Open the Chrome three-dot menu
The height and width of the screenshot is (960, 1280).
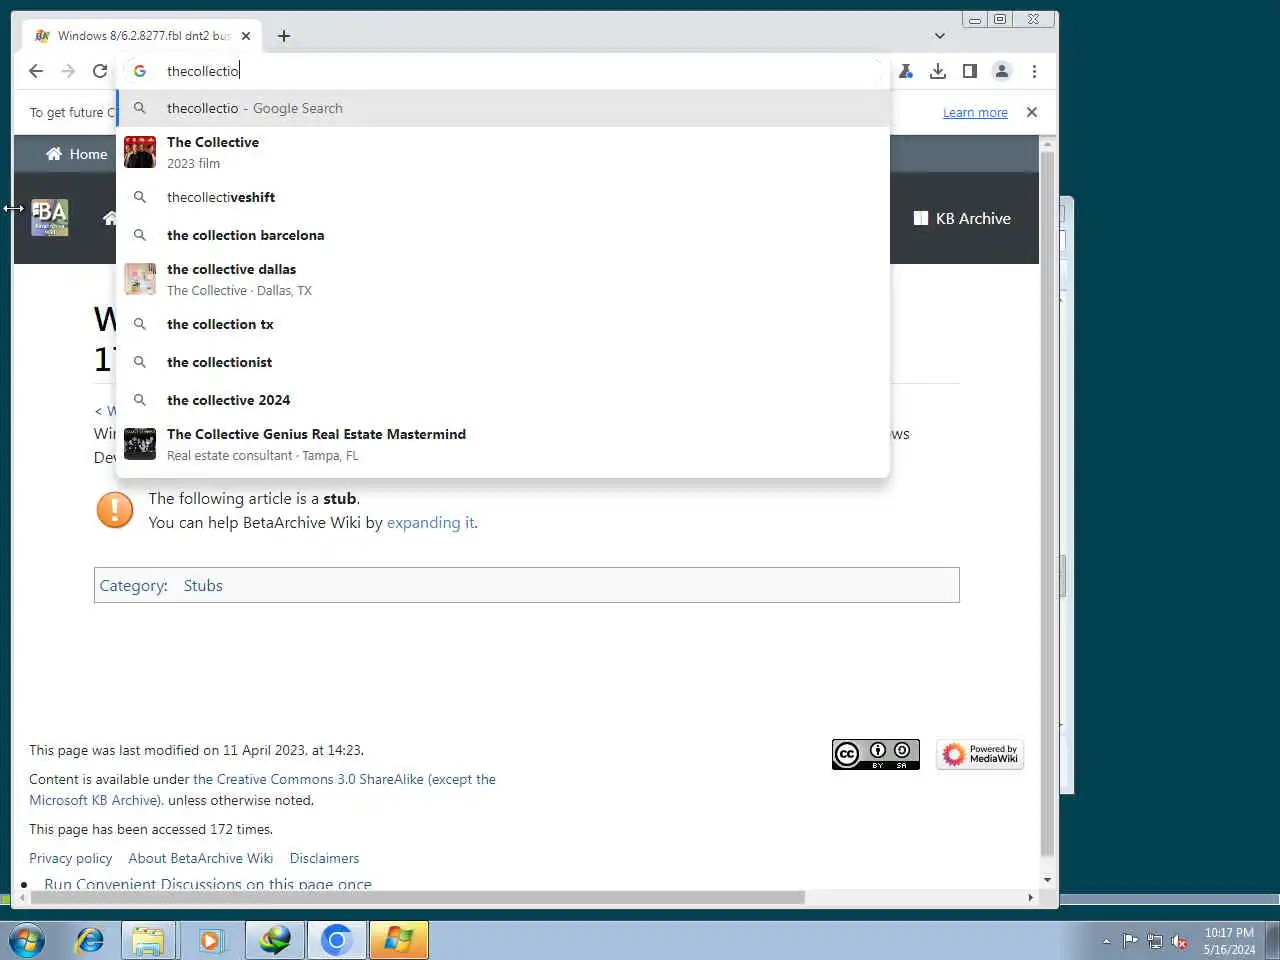point(1035,71)
